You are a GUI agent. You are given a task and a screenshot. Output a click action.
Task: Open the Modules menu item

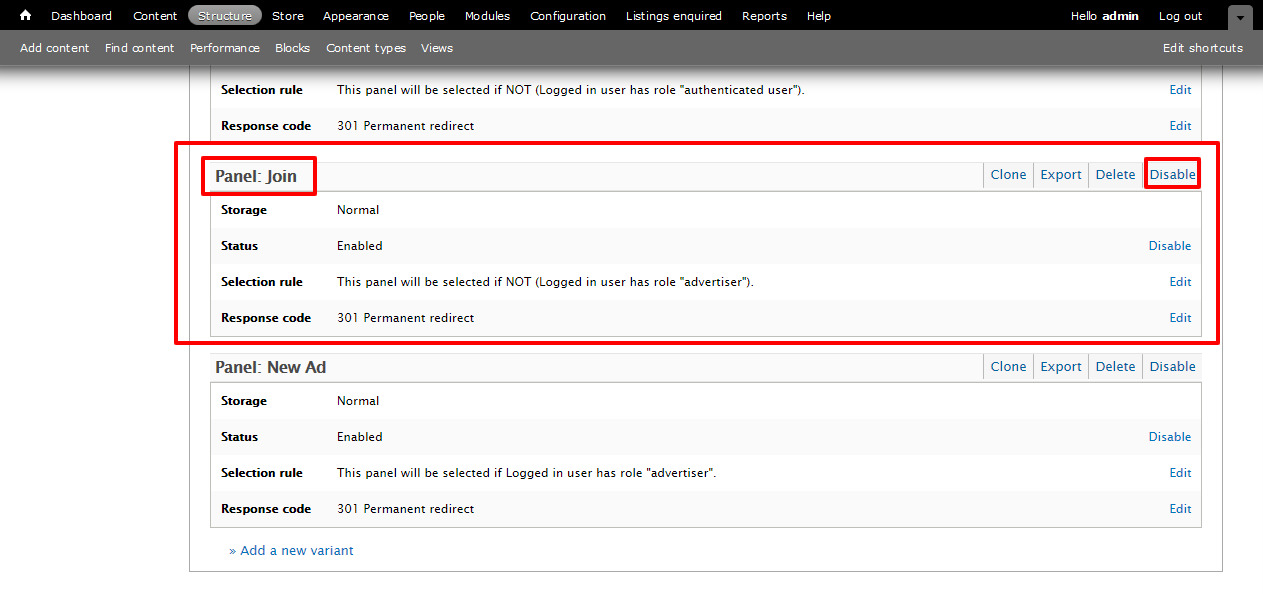(x=487, y=16)
